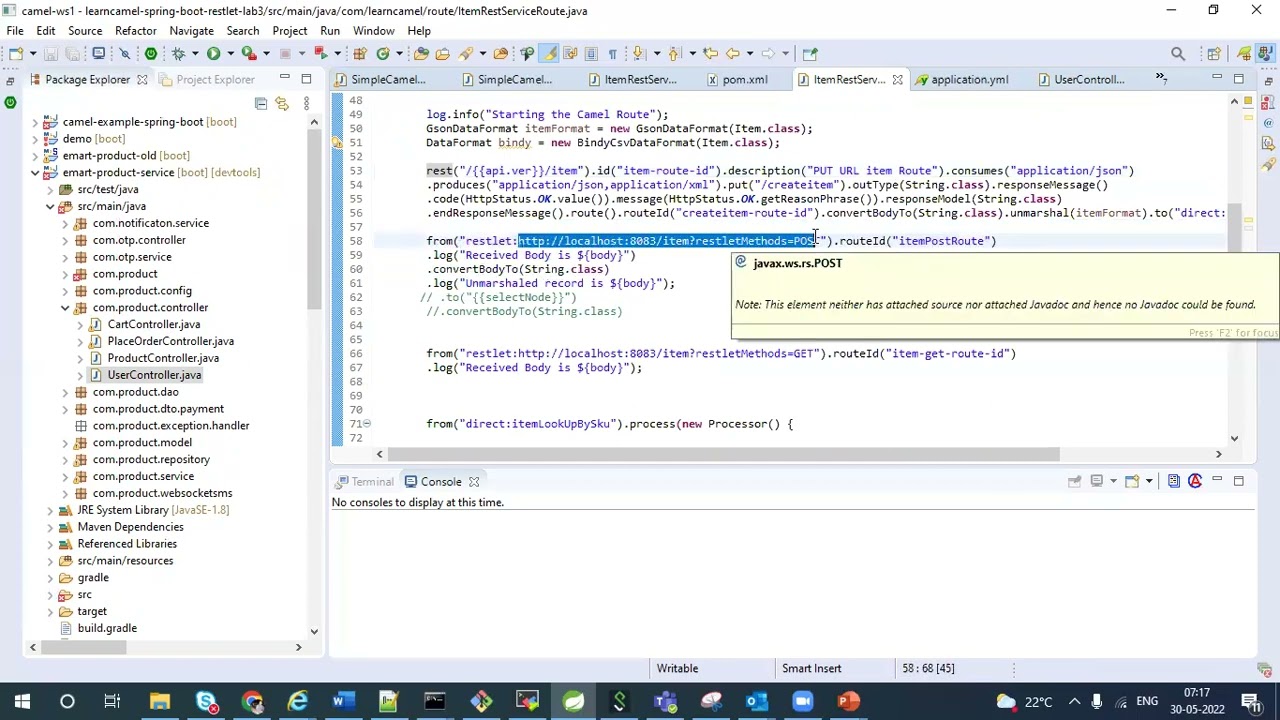Click the Run with coverage icon
The image size is (1280, 720).
point(249,53)
